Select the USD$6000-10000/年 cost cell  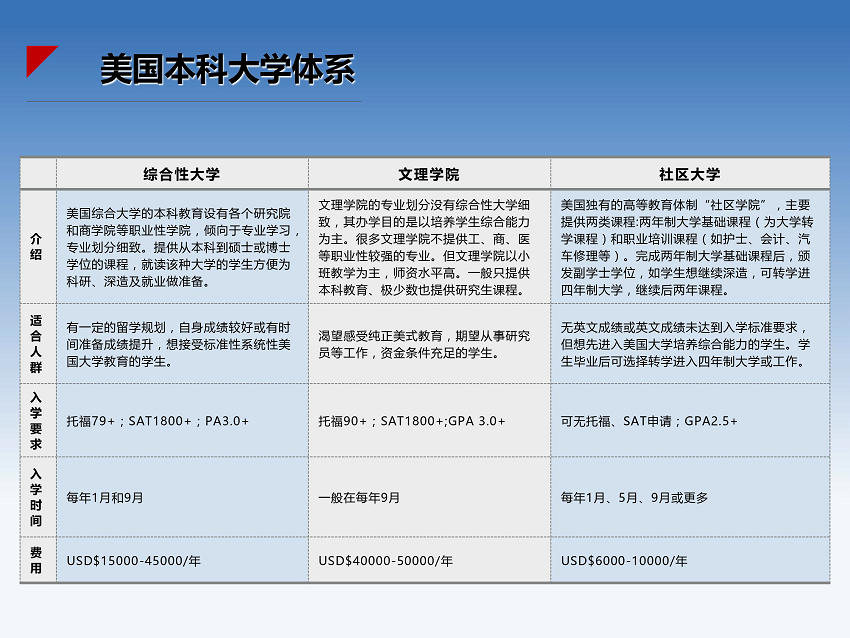click(690, 560)
